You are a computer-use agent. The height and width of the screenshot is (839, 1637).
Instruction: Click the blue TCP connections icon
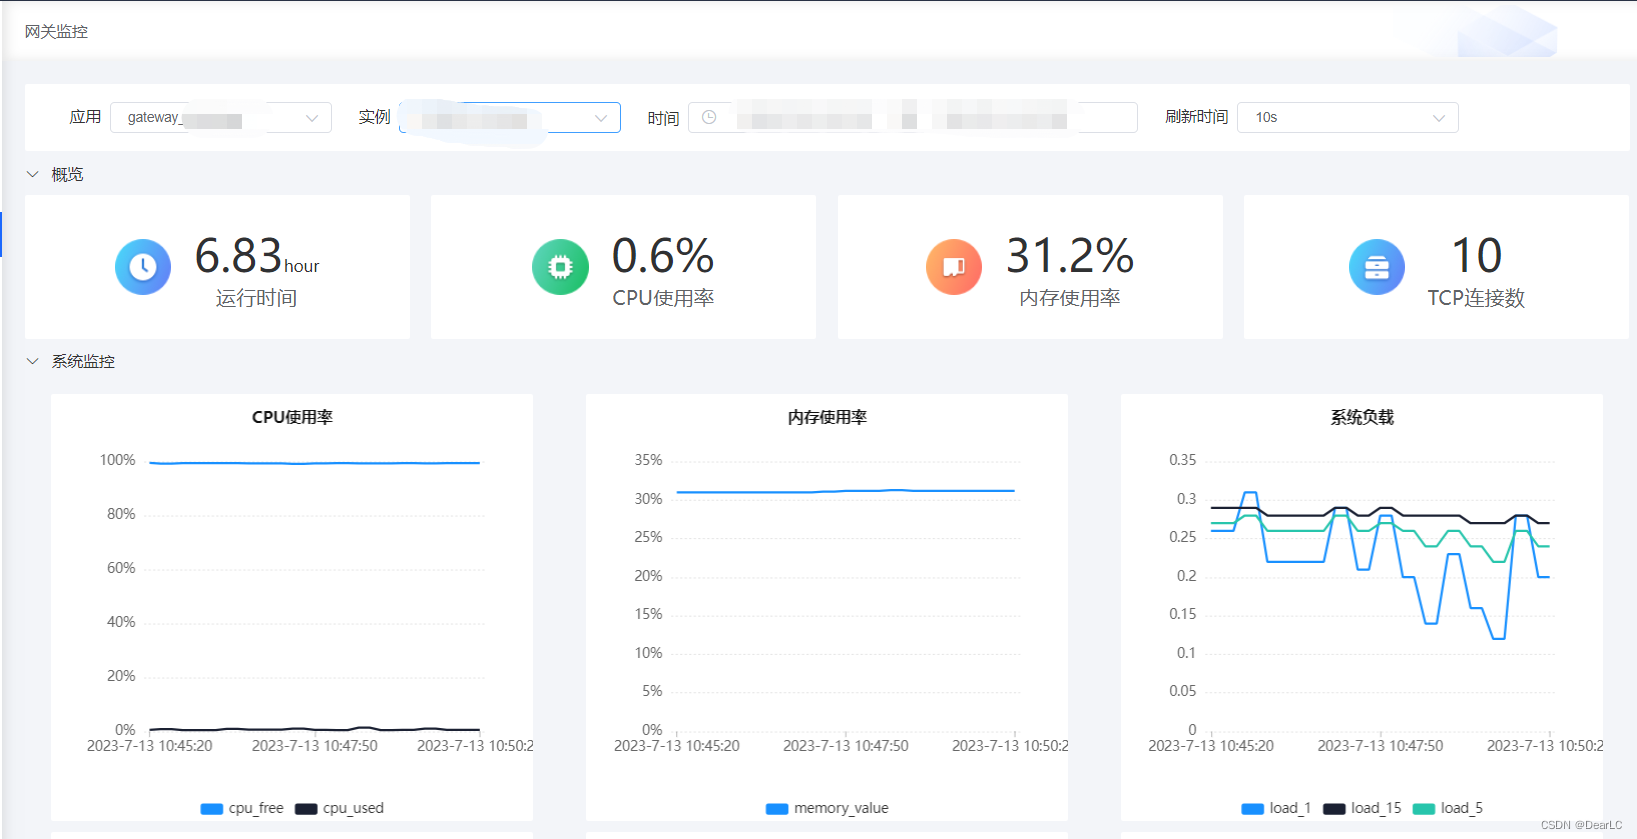[x=1377, y=267]
